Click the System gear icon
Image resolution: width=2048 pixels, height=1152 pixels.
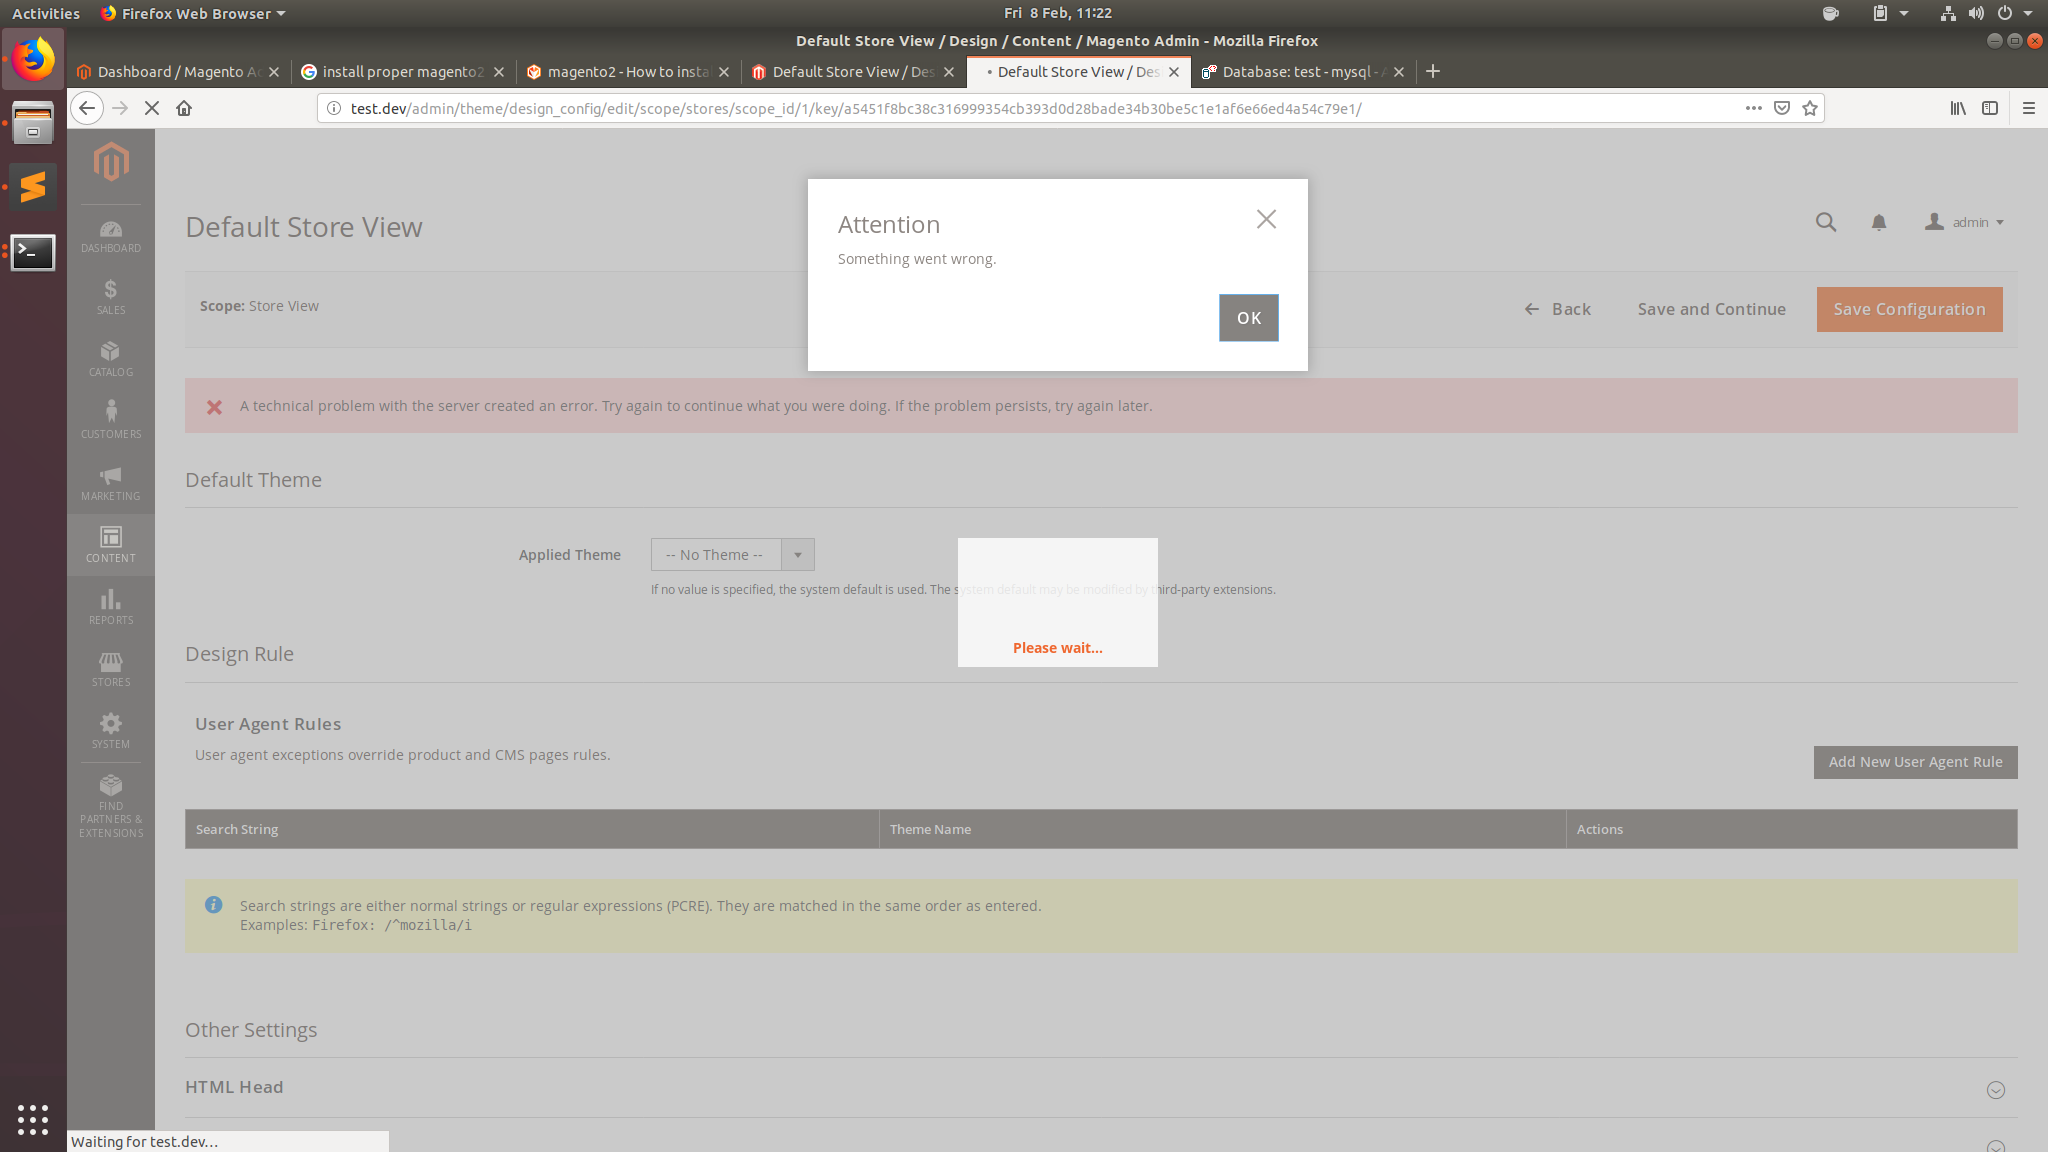tap(110, 726)
